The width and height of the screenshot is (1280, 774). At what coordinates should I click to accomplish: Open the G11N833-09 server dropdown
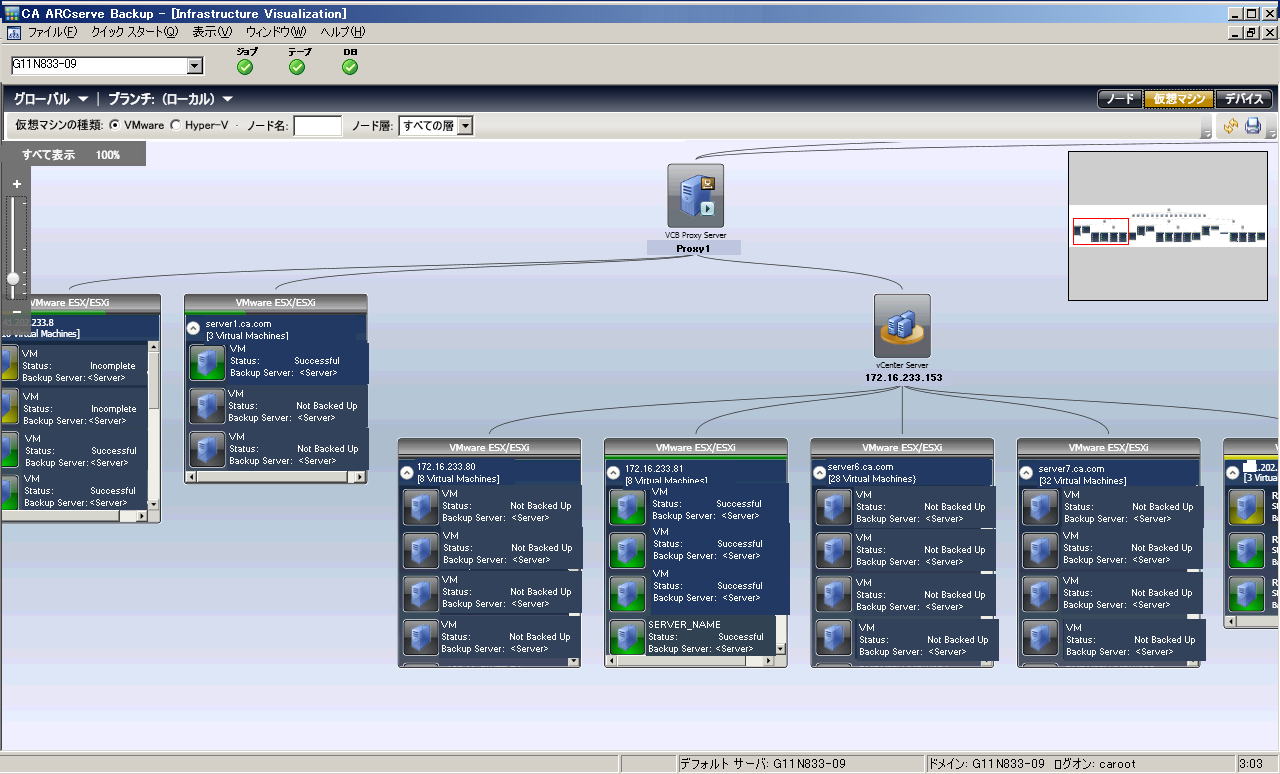point(195,66)
